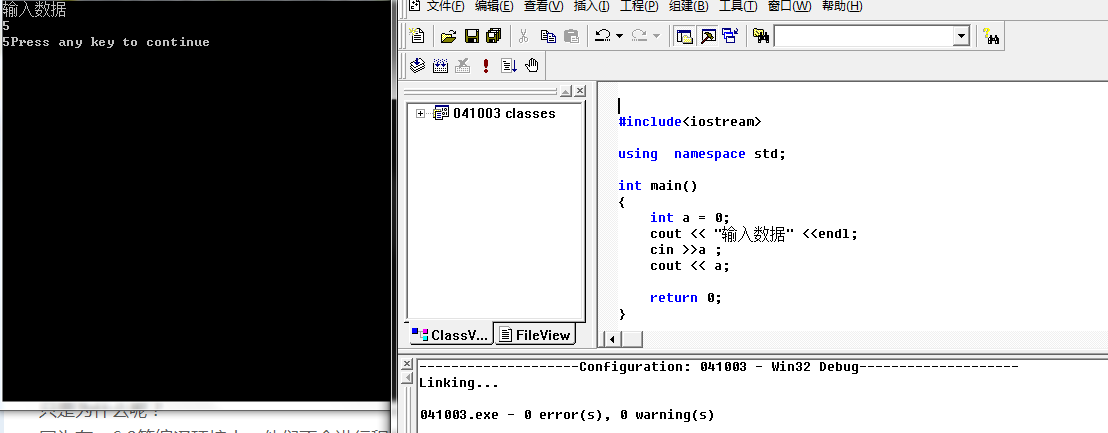Open the 查看(V) menu
The image size is (1108, 433).
(x=543, y=6)
